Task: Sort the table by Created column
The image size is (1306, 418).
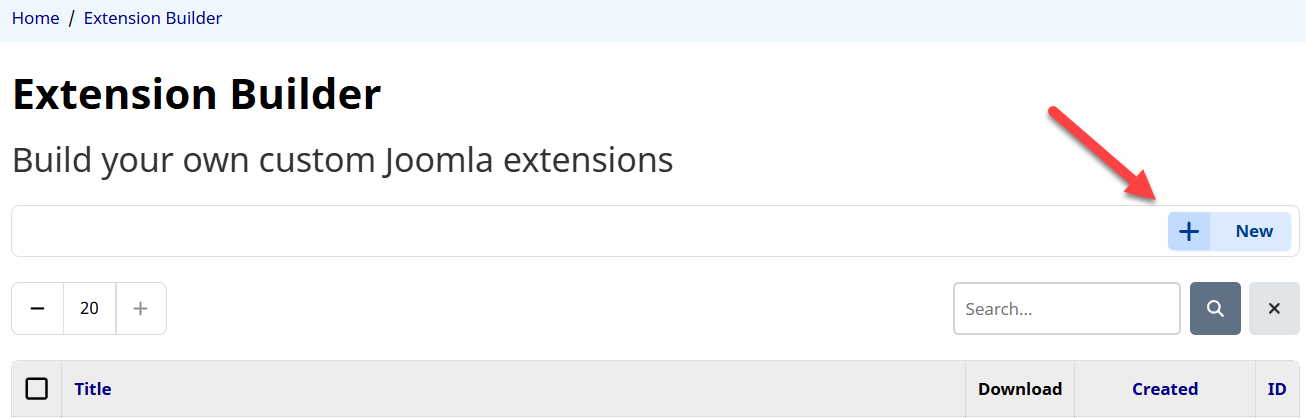Action: 1164,389
